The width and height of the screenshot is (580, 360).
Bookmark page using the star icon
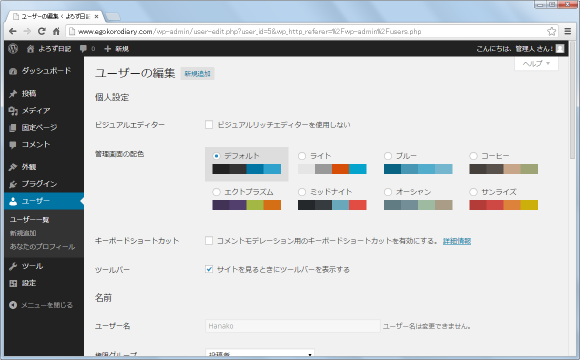click(552, 31)
